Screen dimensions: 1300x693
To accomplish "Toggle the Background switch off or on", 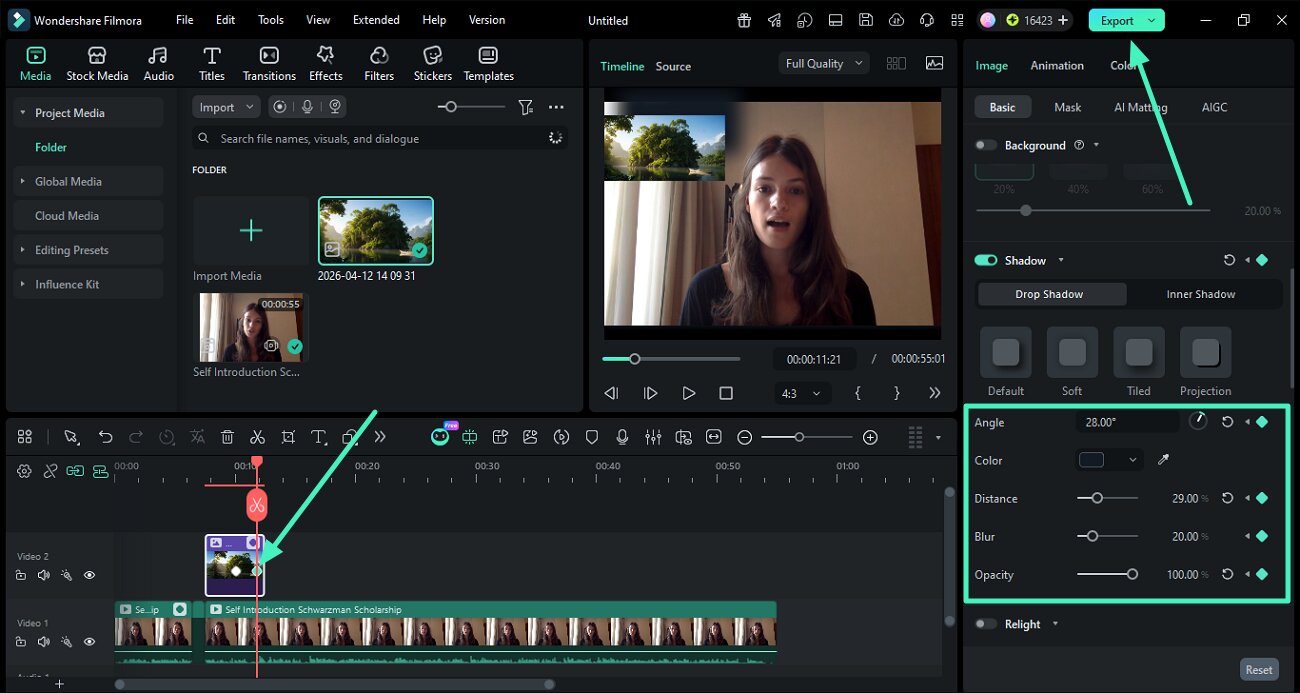I will click(x=986, y=145).
